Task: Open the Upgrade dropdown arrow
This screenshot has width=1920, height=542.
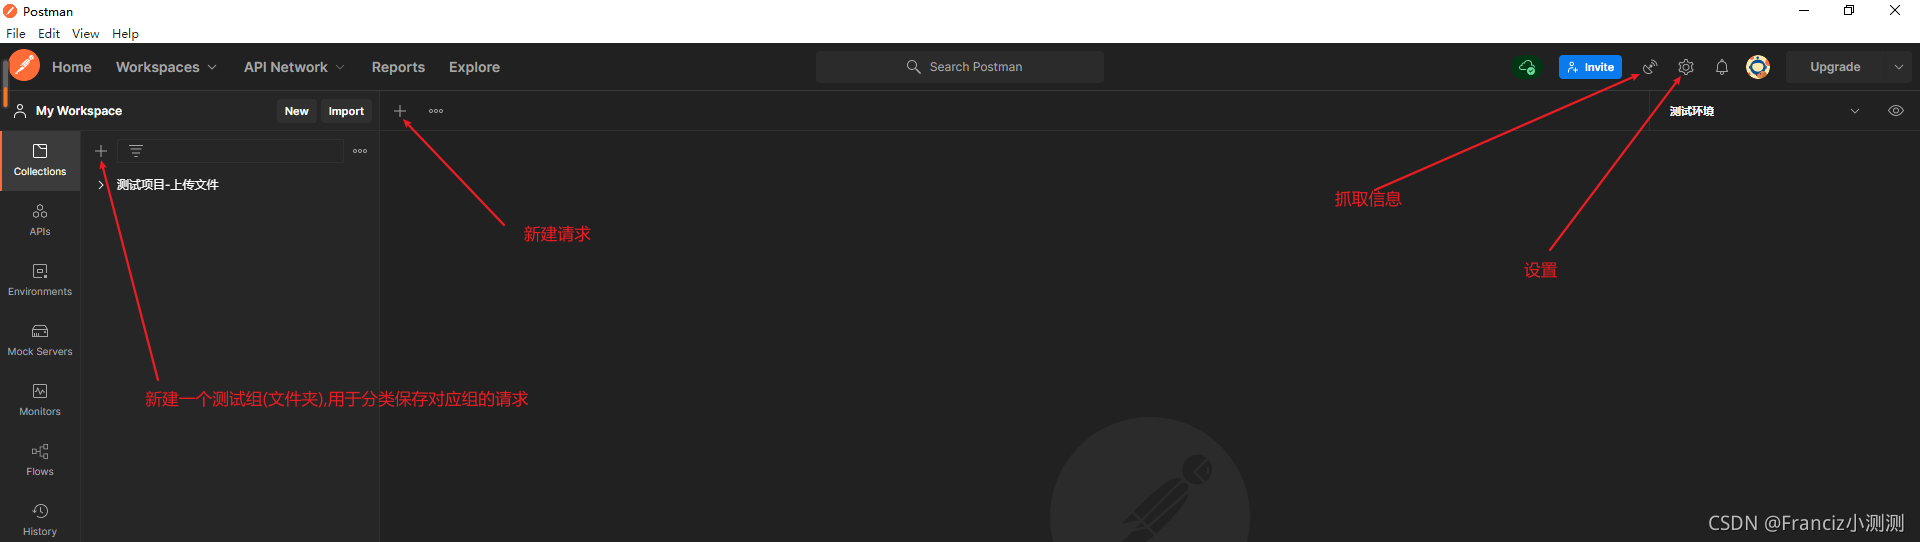Action: click(x=1899, y=67)
